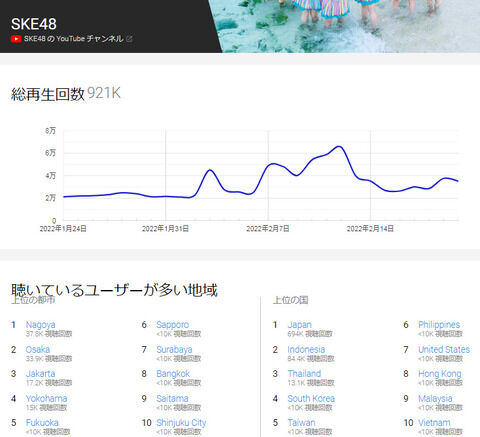
Task: Select the 33.9K view count under Osaka
Action: pyautogui.click(x=49, y=359)
